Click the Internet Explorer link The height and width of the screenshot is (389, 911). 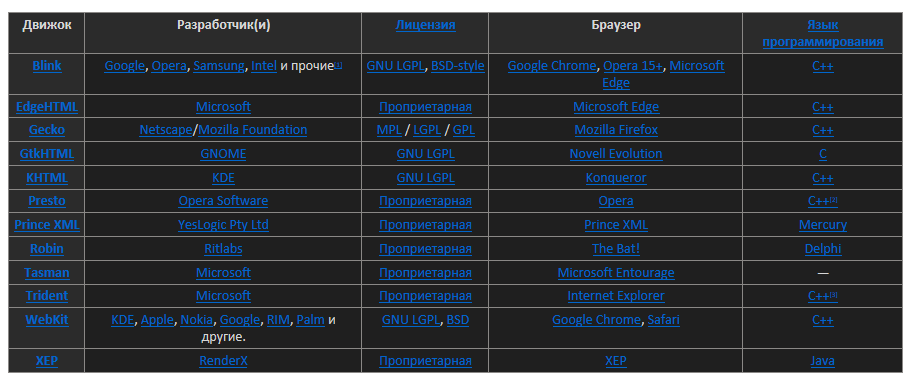[x=616, y=296]
